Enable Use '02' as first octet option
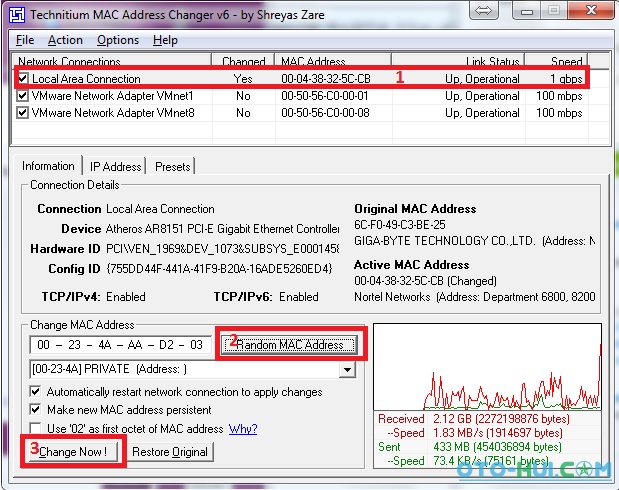Viewport: 619px width, 490px height. point(36,428)
